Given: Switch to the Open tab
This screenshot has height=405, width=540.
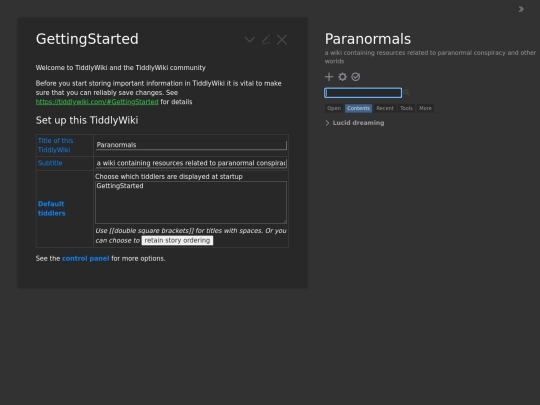Looking at the screenshot, I should pyautogui.click(x=334, y=108).
